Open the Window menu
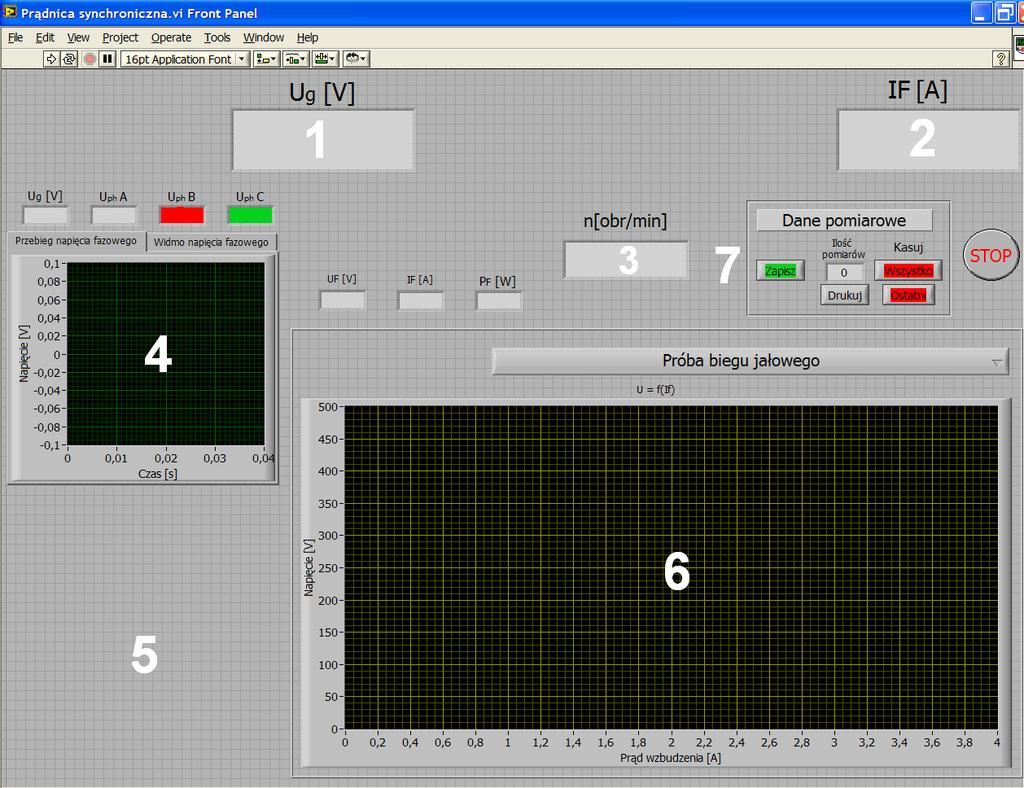Viewport: 1024px width, 788px height. click(263, 37)
